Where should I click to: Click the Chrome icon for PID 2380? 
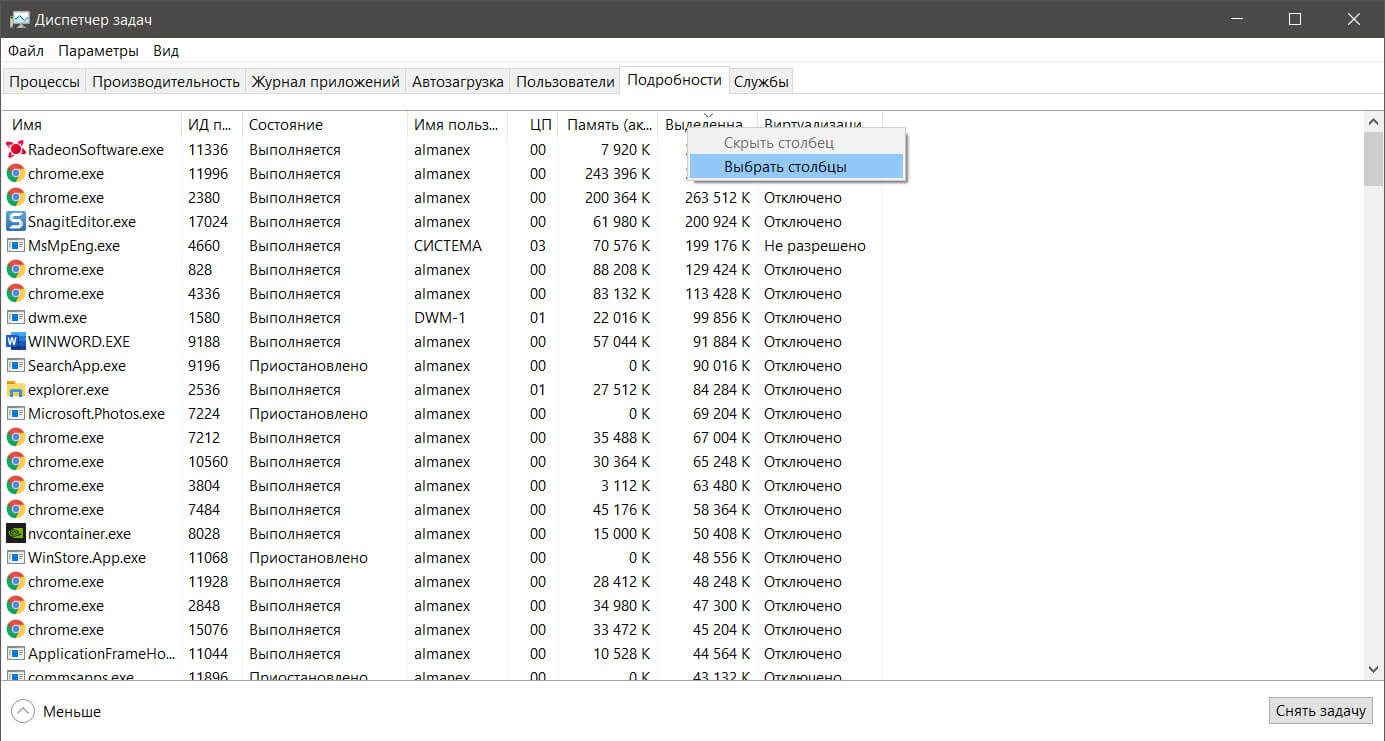pyautogui.click(x=16, y=198)
